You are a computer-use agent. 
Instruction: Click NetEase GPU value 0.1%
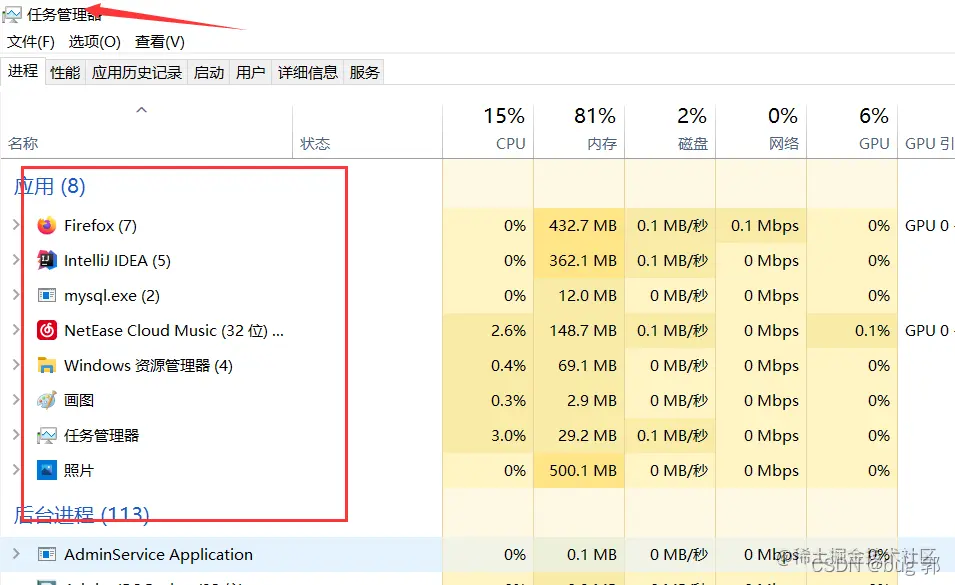pos(872,331)
